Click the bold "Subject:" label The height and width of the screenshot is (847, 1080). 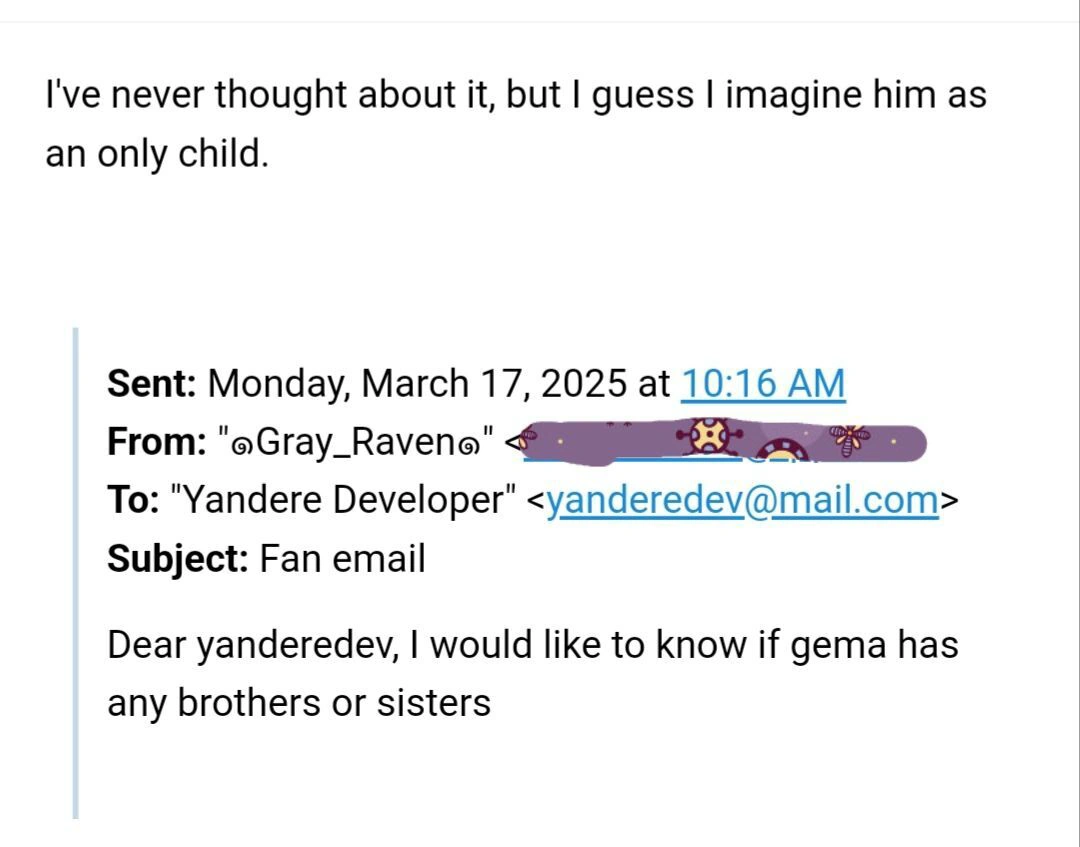pyautogui.click(x=178, y=558)
